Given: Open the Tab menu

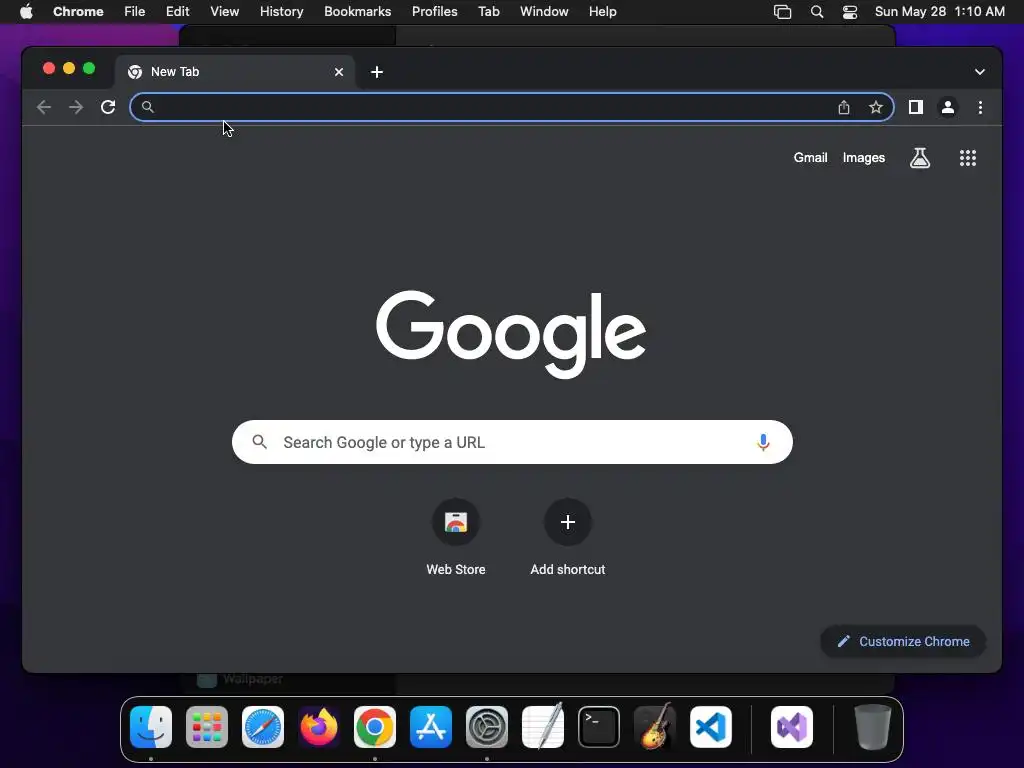Looking at the screenshot, I should (488, 12).
